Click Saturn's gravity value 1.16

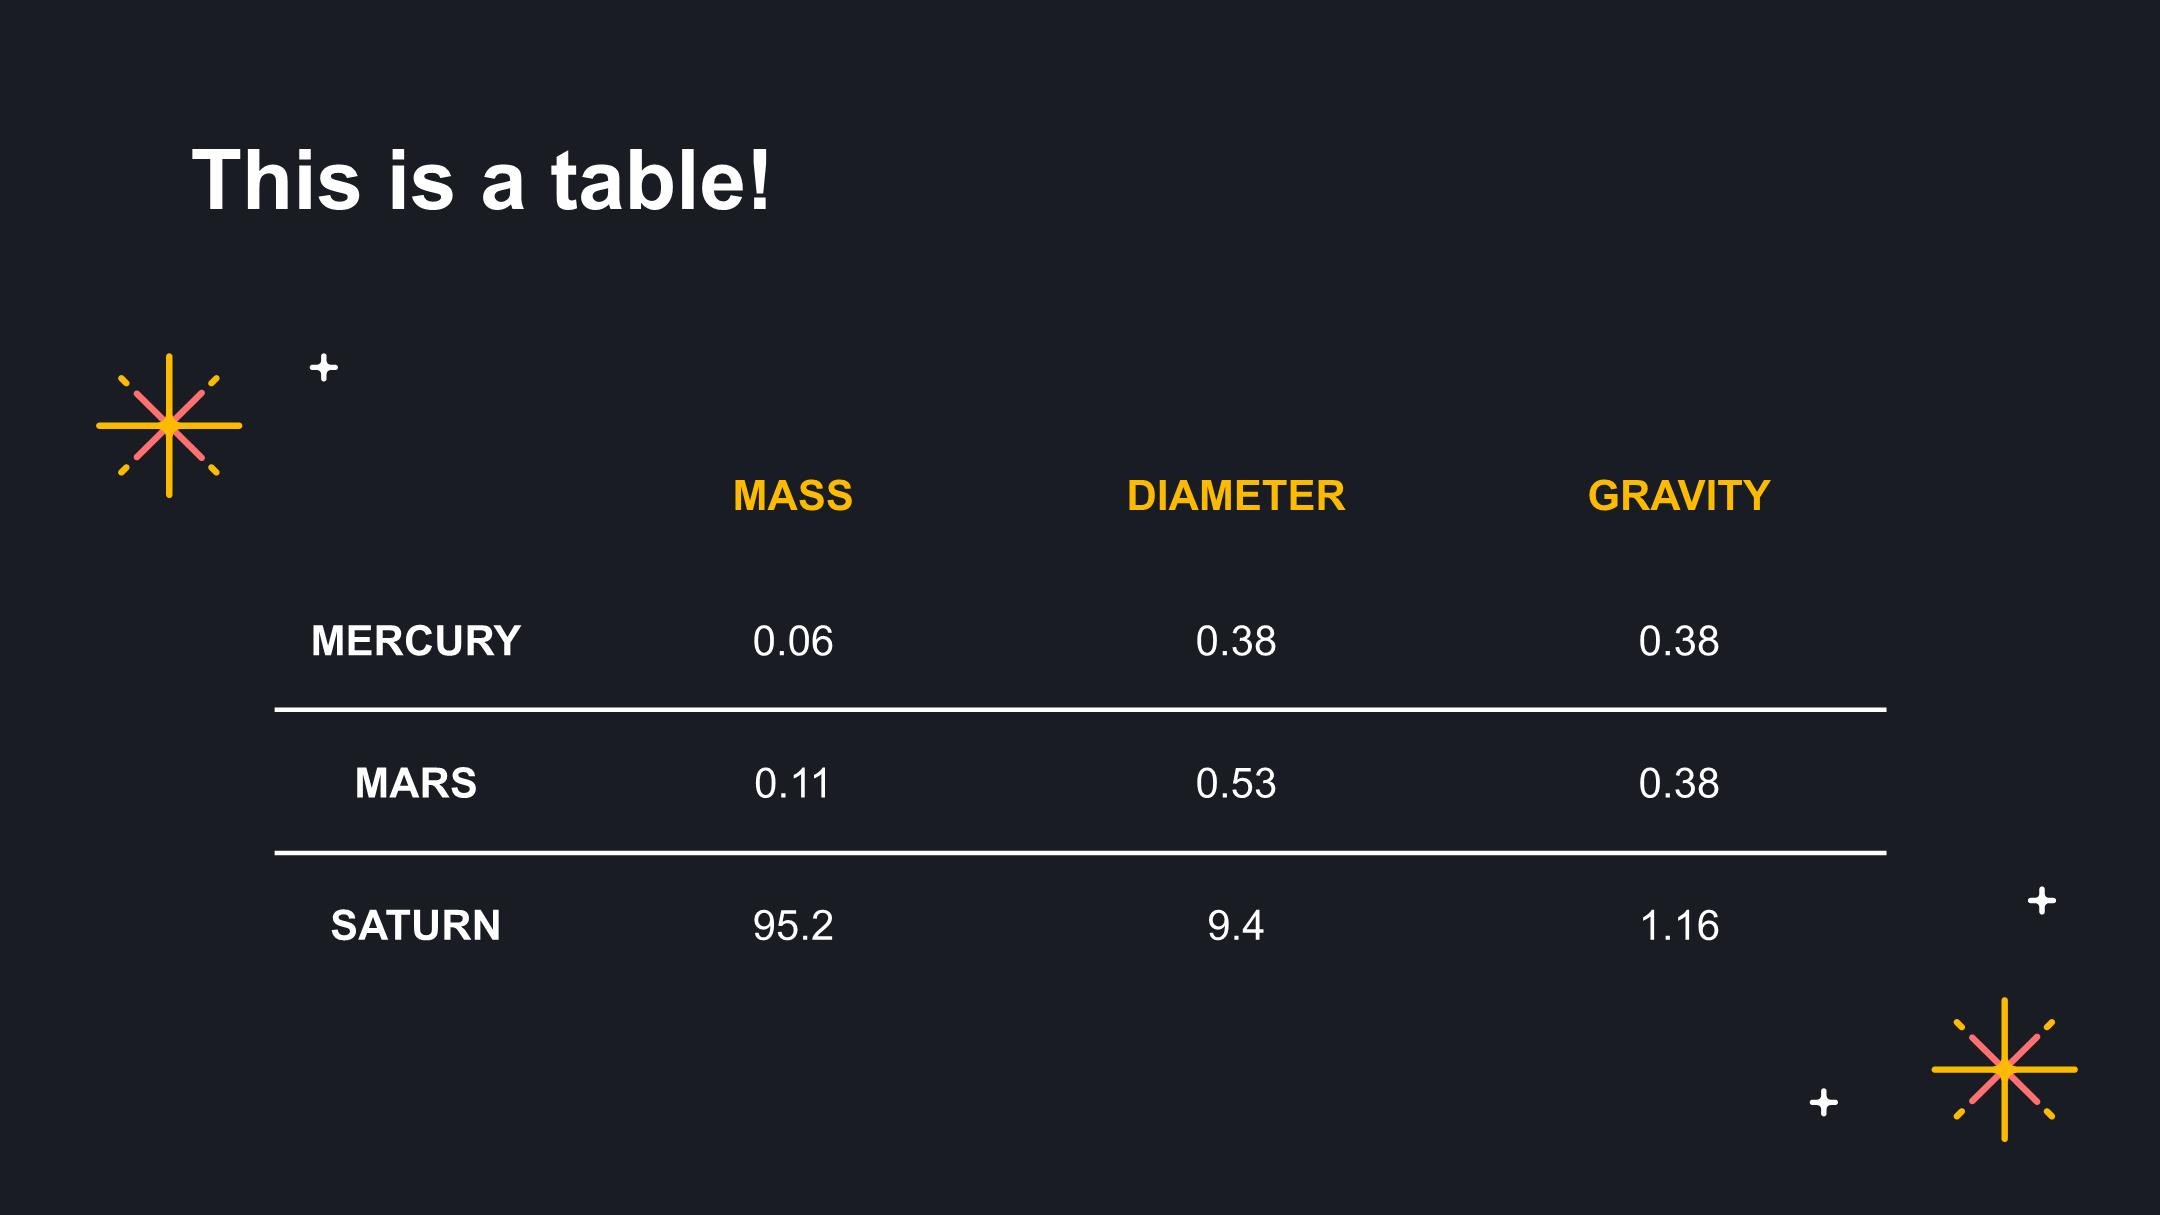click(x=1679, y=925)
